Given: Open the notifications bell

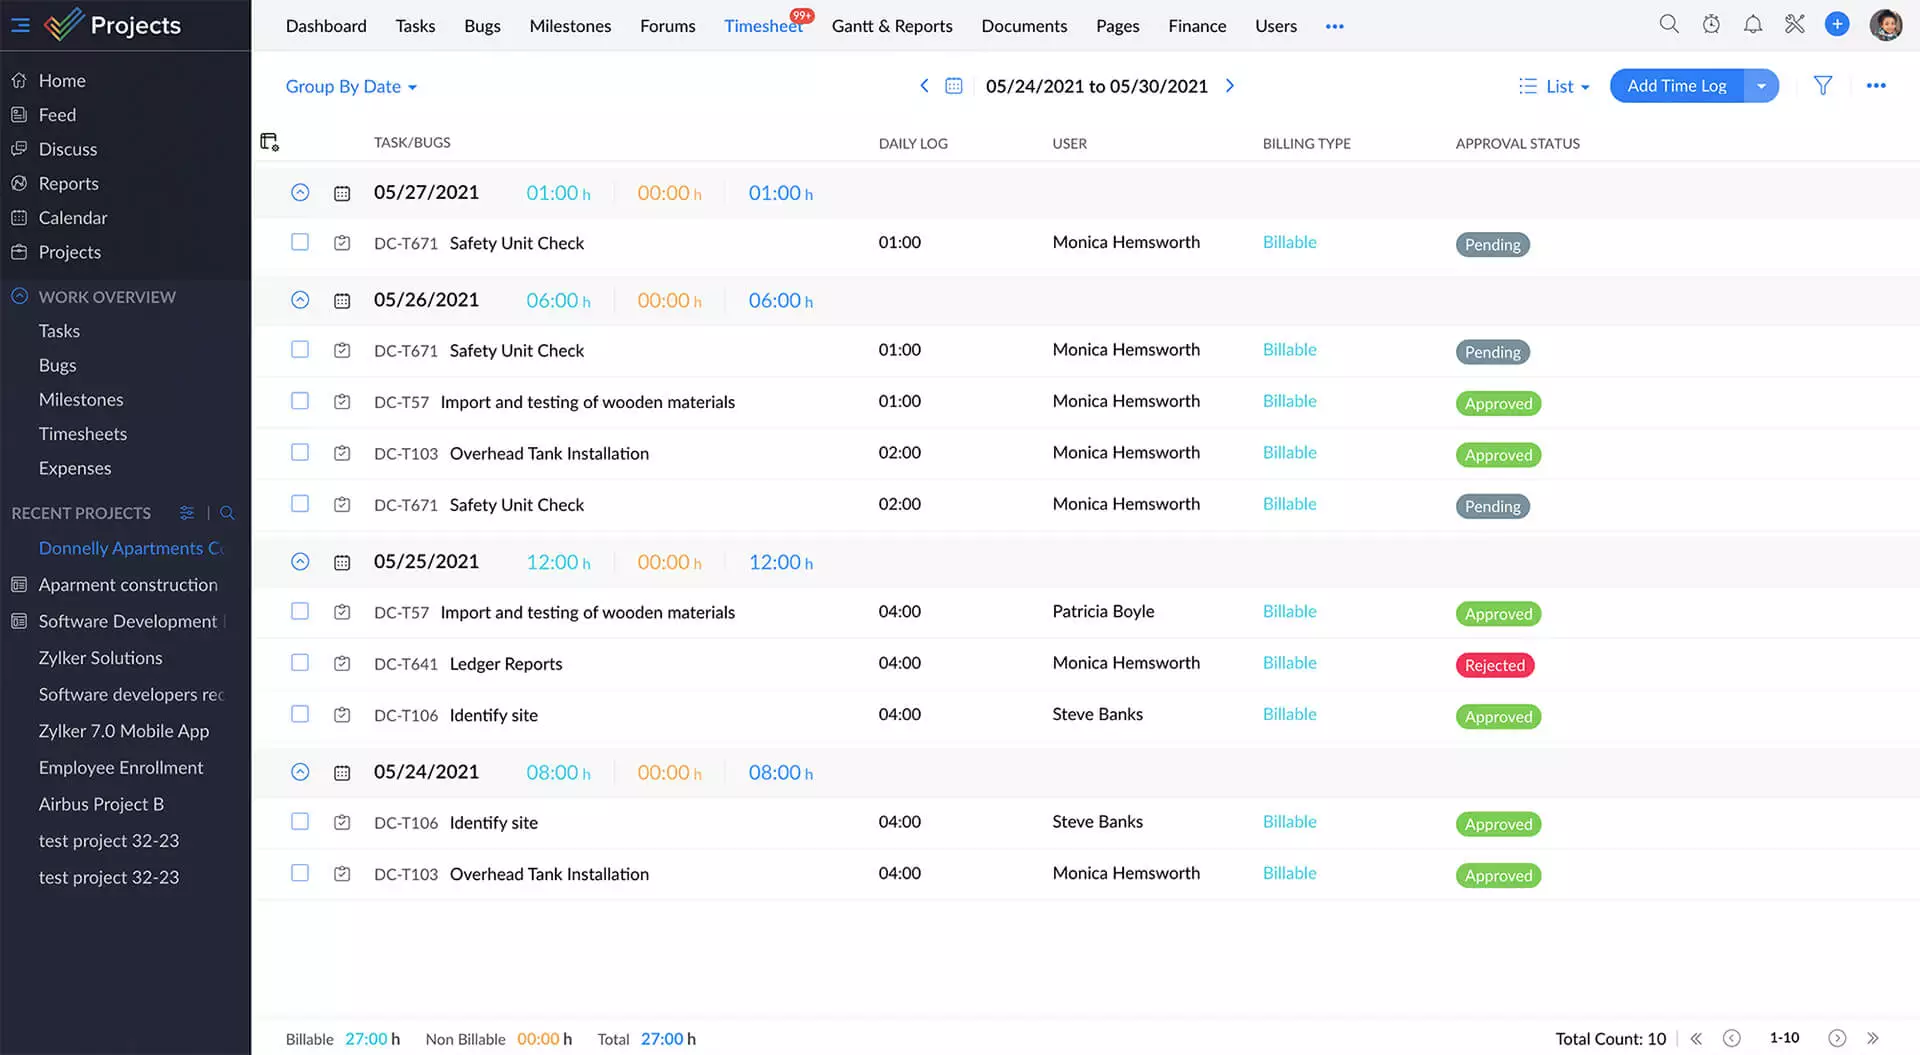Looking at the screenshot, I should (1752, 24).
